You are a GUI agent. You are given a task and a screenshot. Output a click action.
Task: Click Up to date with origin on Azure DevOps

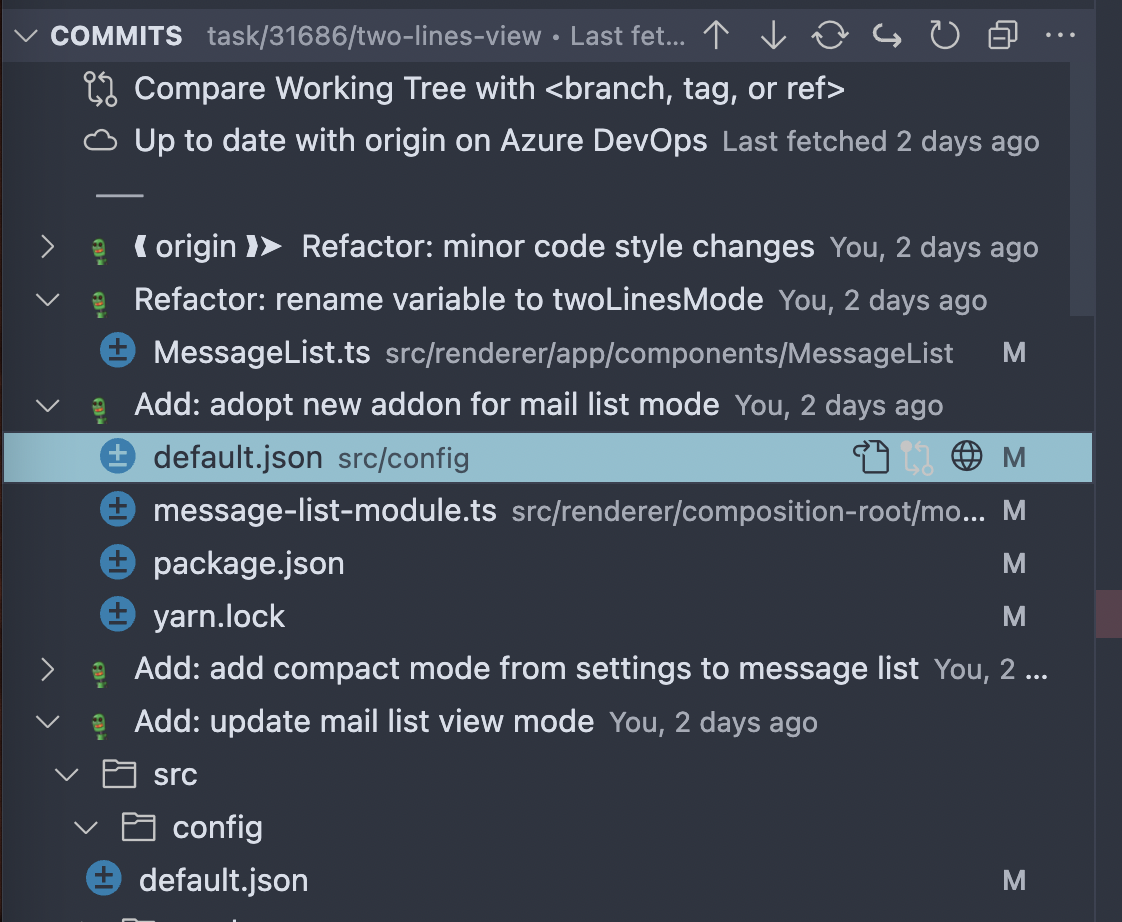tap(421, 140)
